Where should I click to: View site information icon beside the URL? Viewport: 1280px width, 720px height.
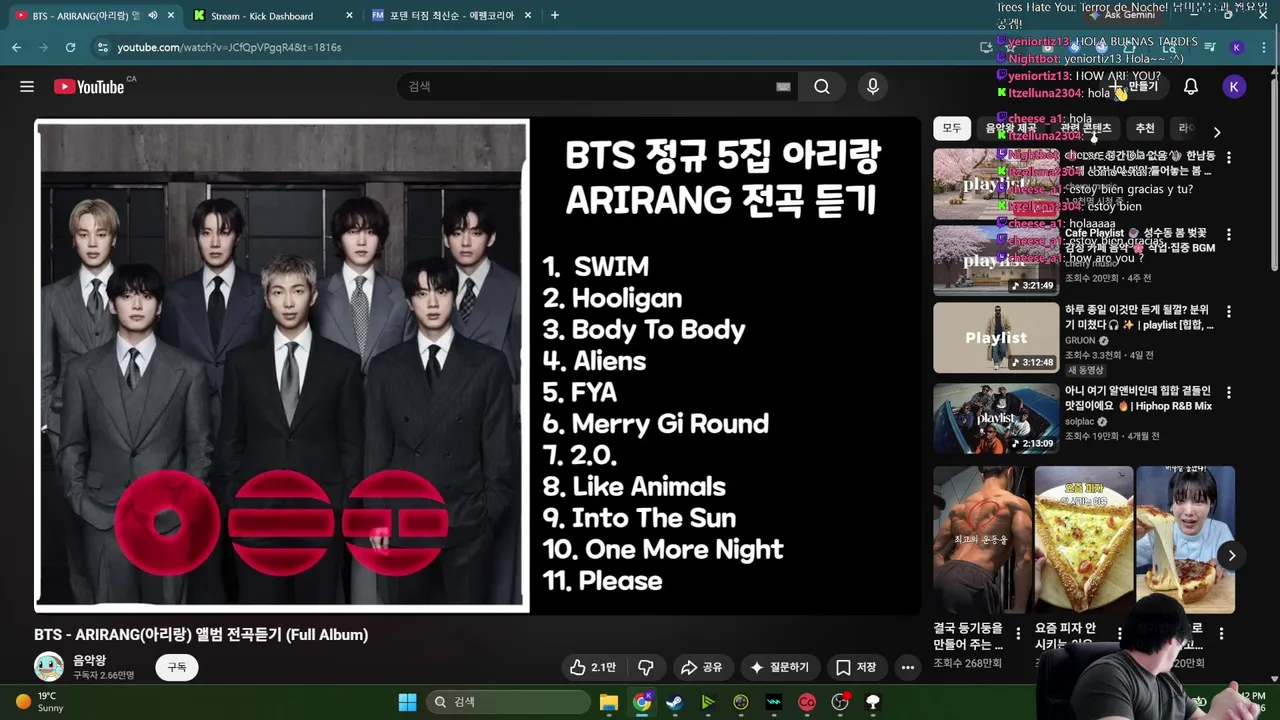[x=102, y=47]
